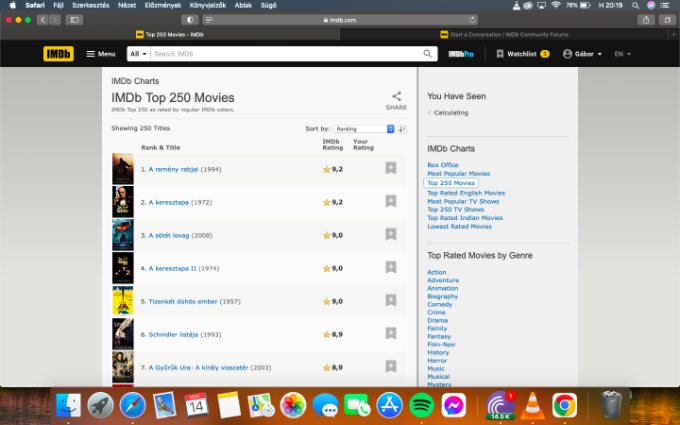Expand the Gábor user account menu
This screenshot has width=680, height=425.
(x=582, y=54)
